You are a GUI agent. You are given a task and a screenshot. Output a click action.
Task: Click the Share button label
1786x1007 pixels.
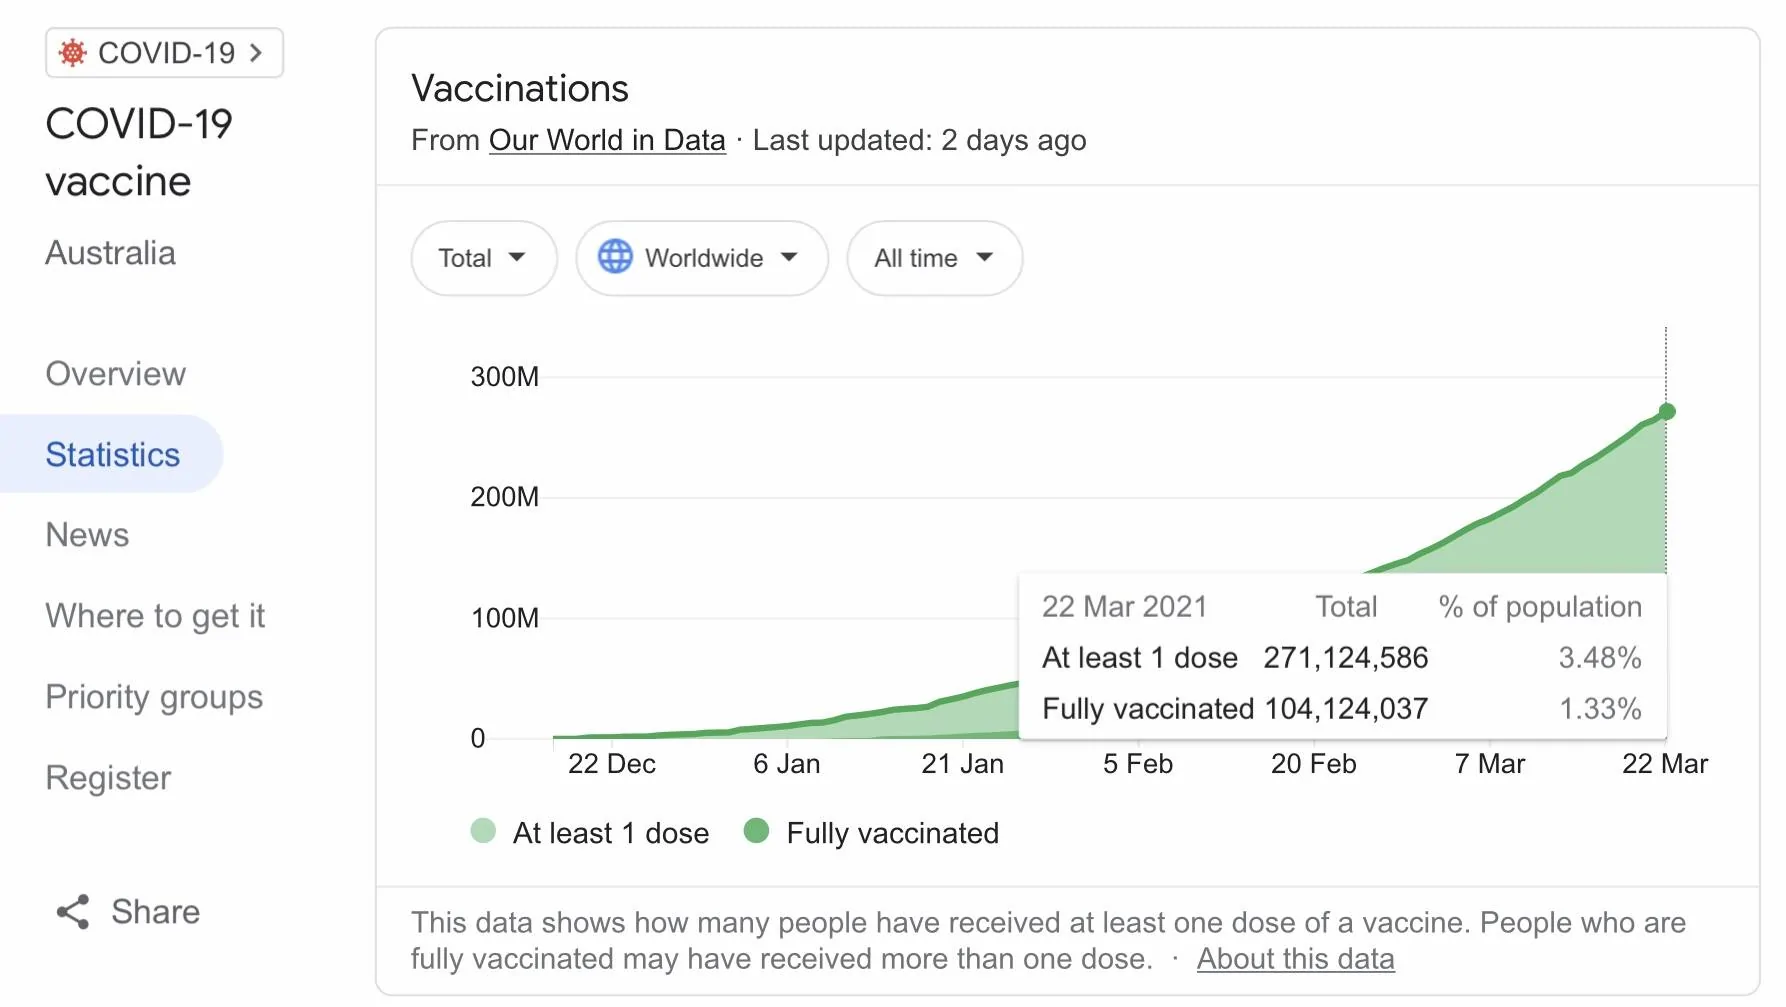[155, 911]
